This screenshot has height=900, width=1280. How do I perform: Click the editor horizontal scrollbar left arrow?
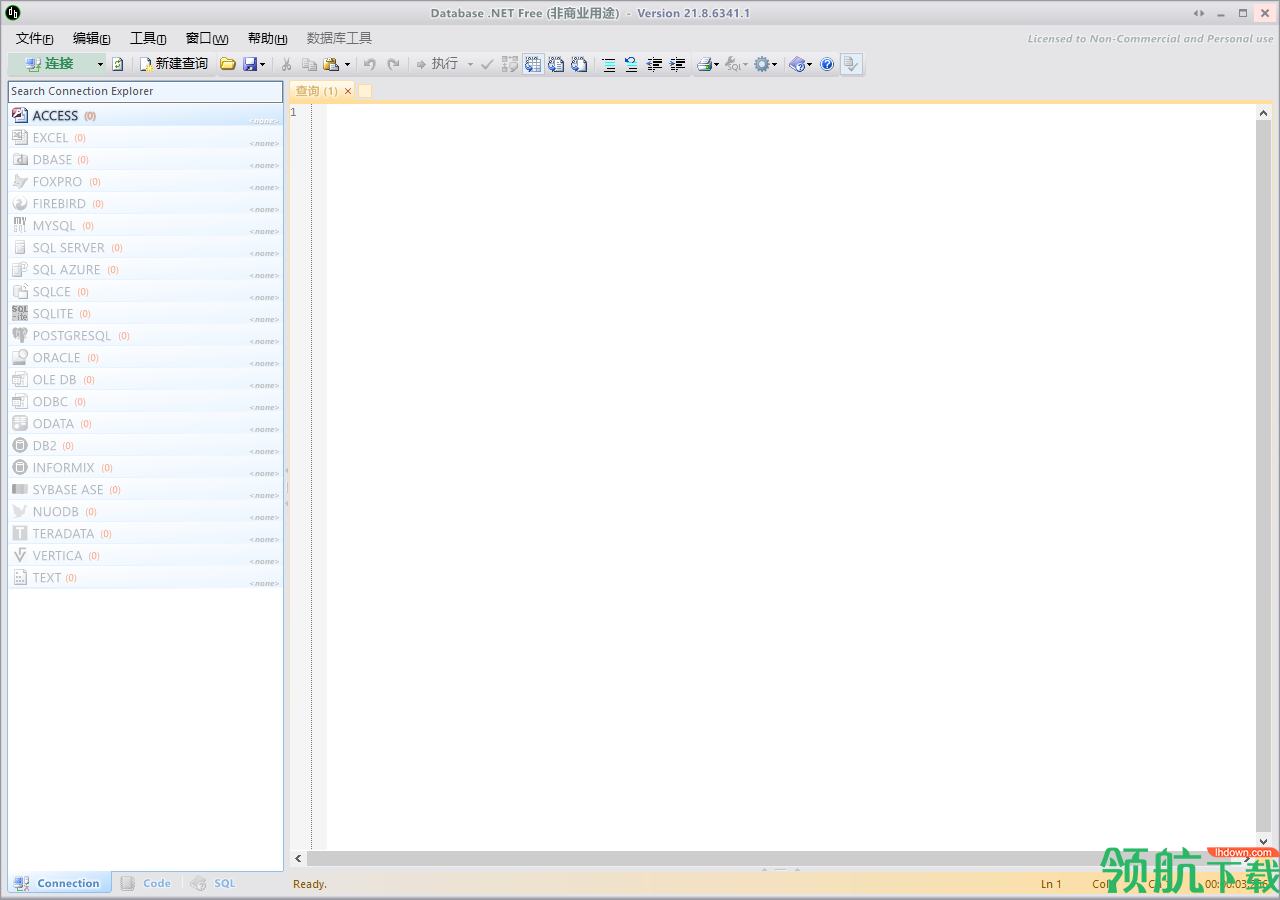299,858
